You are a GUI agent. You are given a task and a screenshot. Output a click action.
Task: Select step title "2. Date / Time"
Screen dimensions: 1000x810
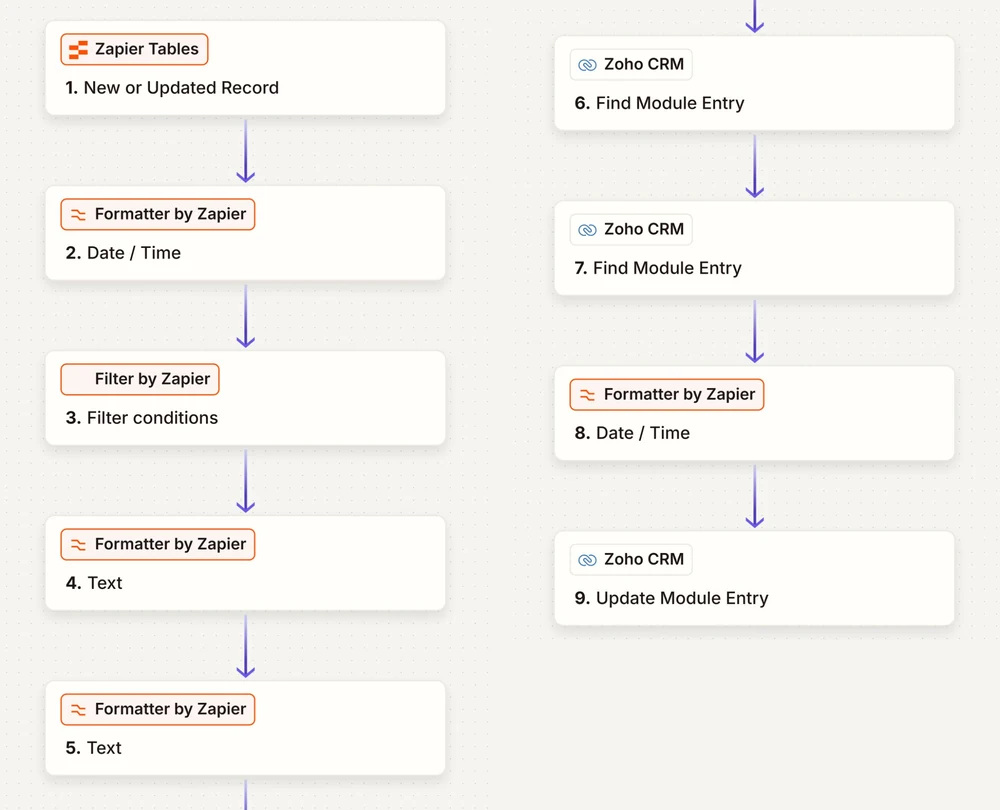click(123, 253)
